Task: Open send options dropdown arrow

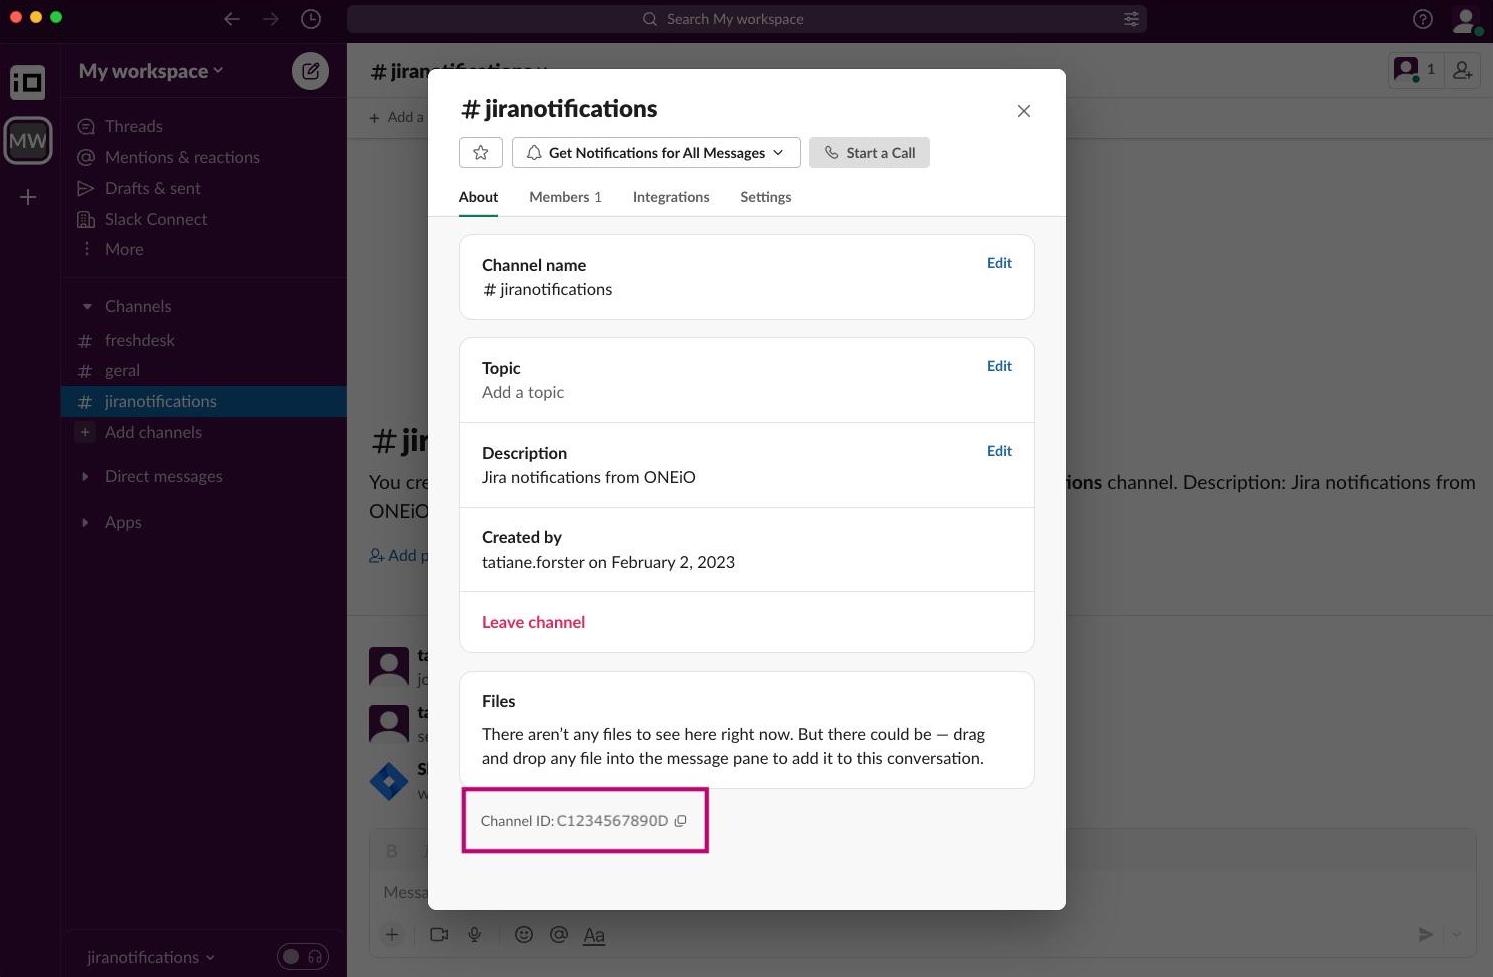Action: pyautogui.click(x=1456, y=934)
